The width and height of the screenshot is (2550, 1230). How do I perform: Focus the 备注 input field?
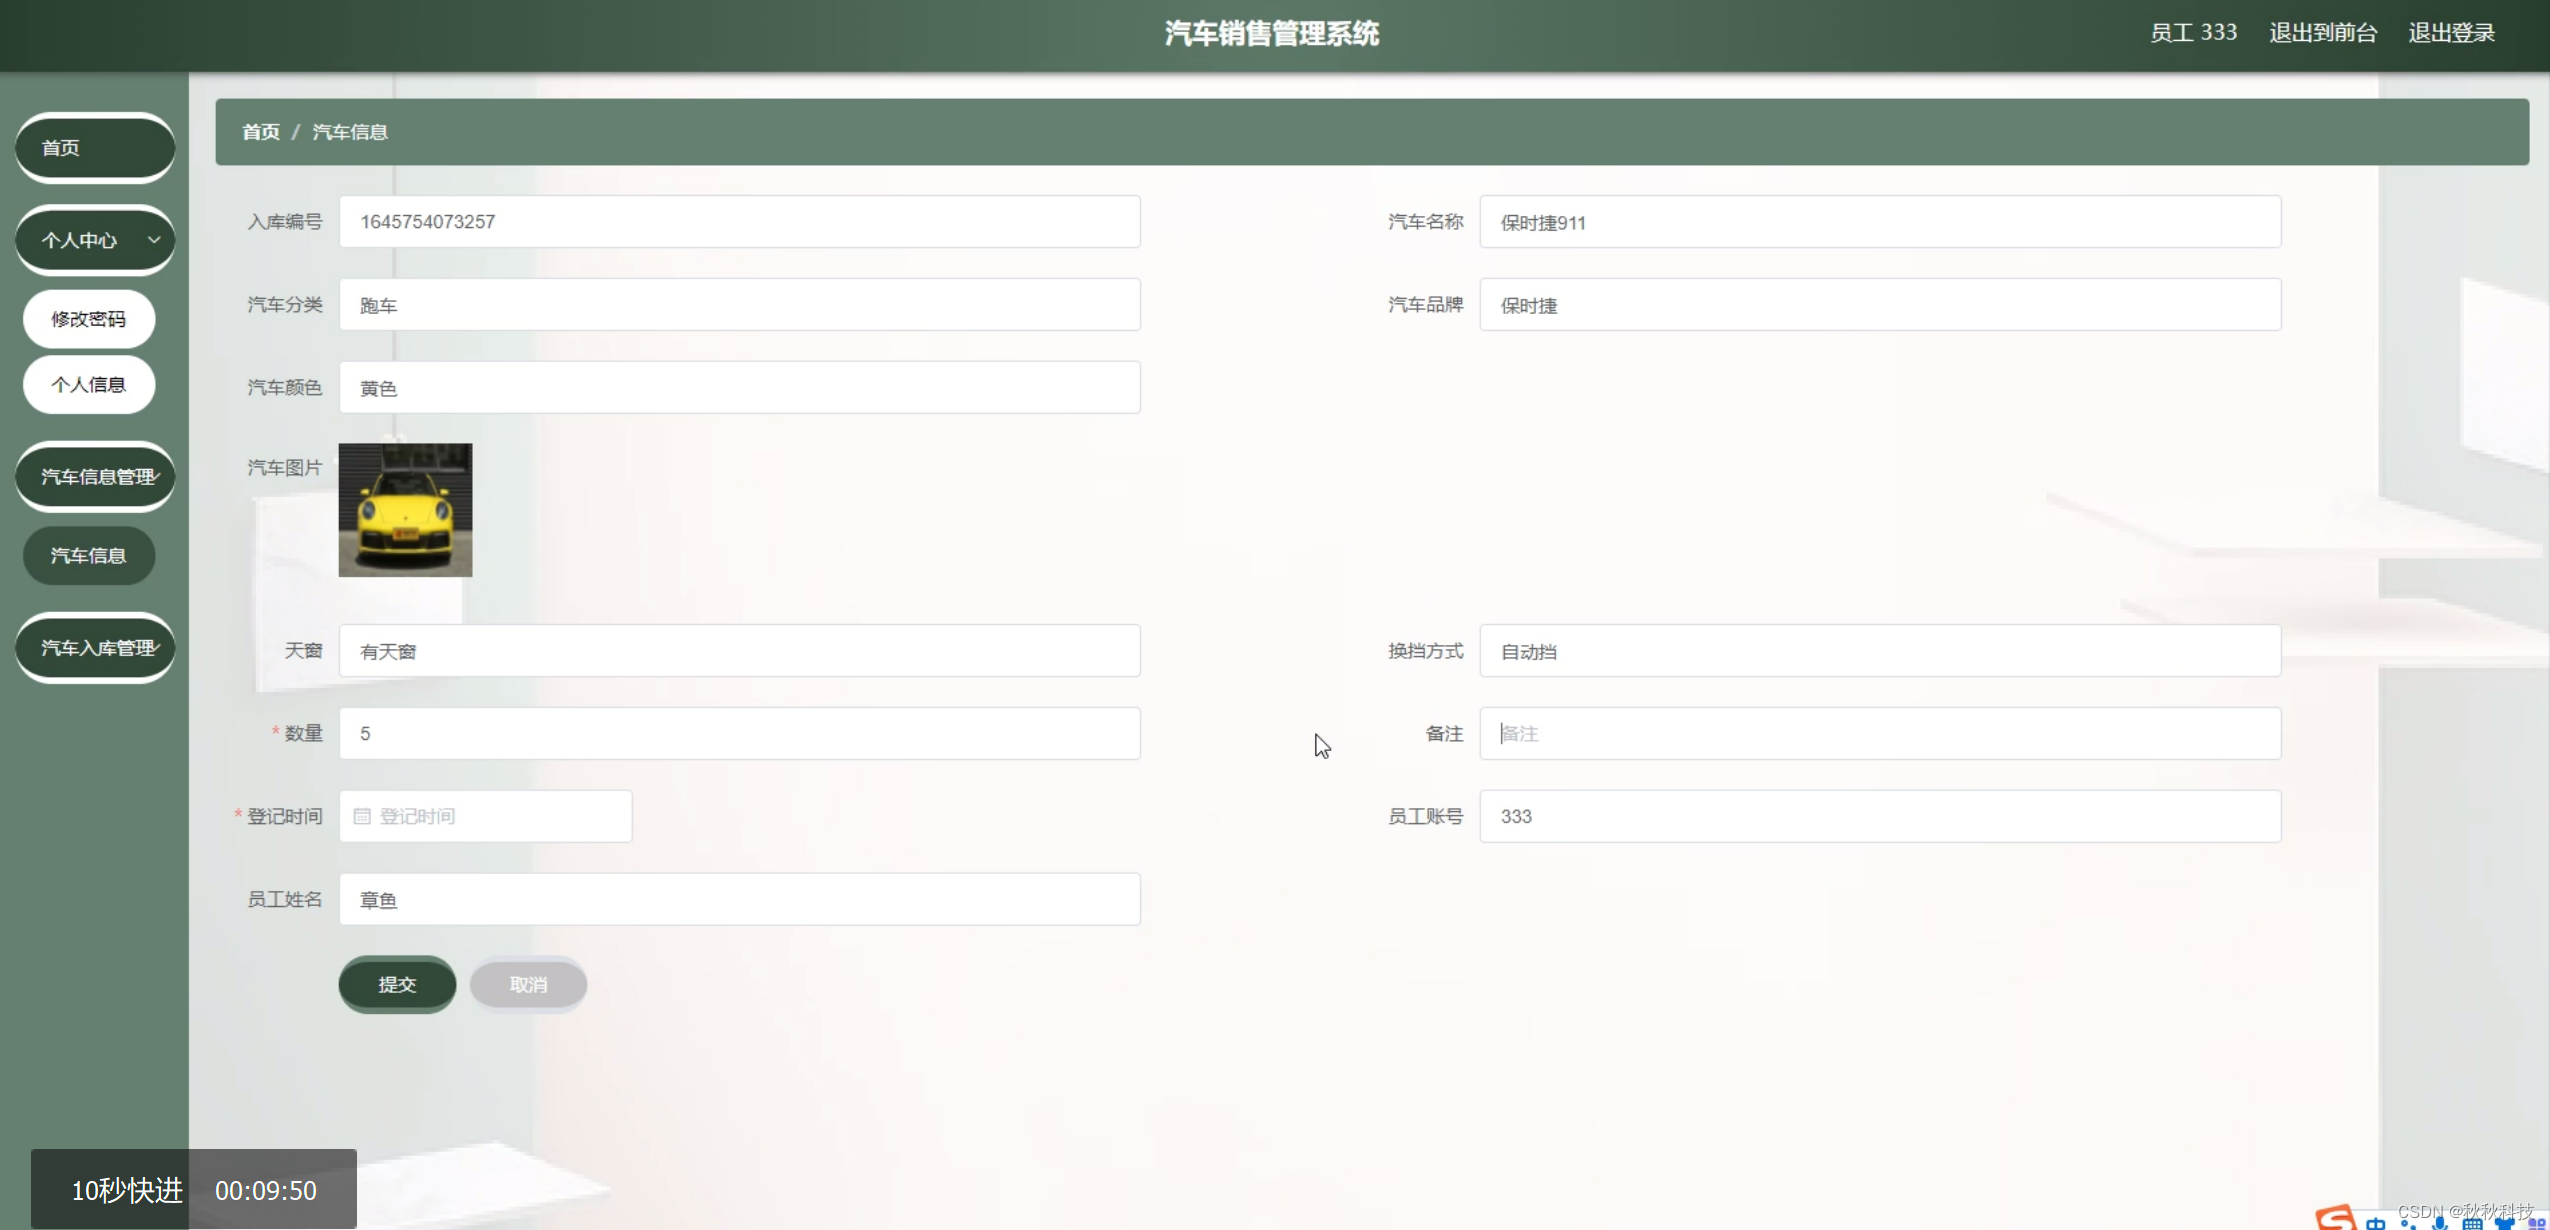[x=1880, y=734]
